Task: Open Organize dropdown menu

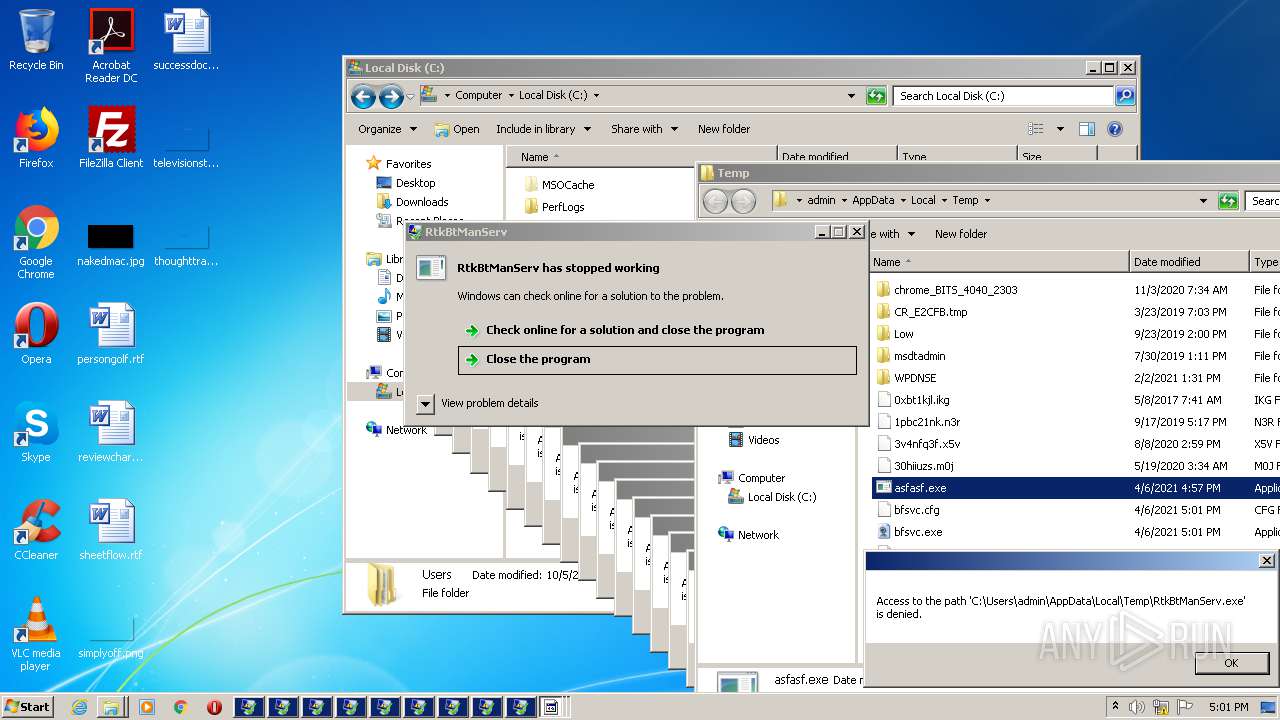Action: [387, 129]
